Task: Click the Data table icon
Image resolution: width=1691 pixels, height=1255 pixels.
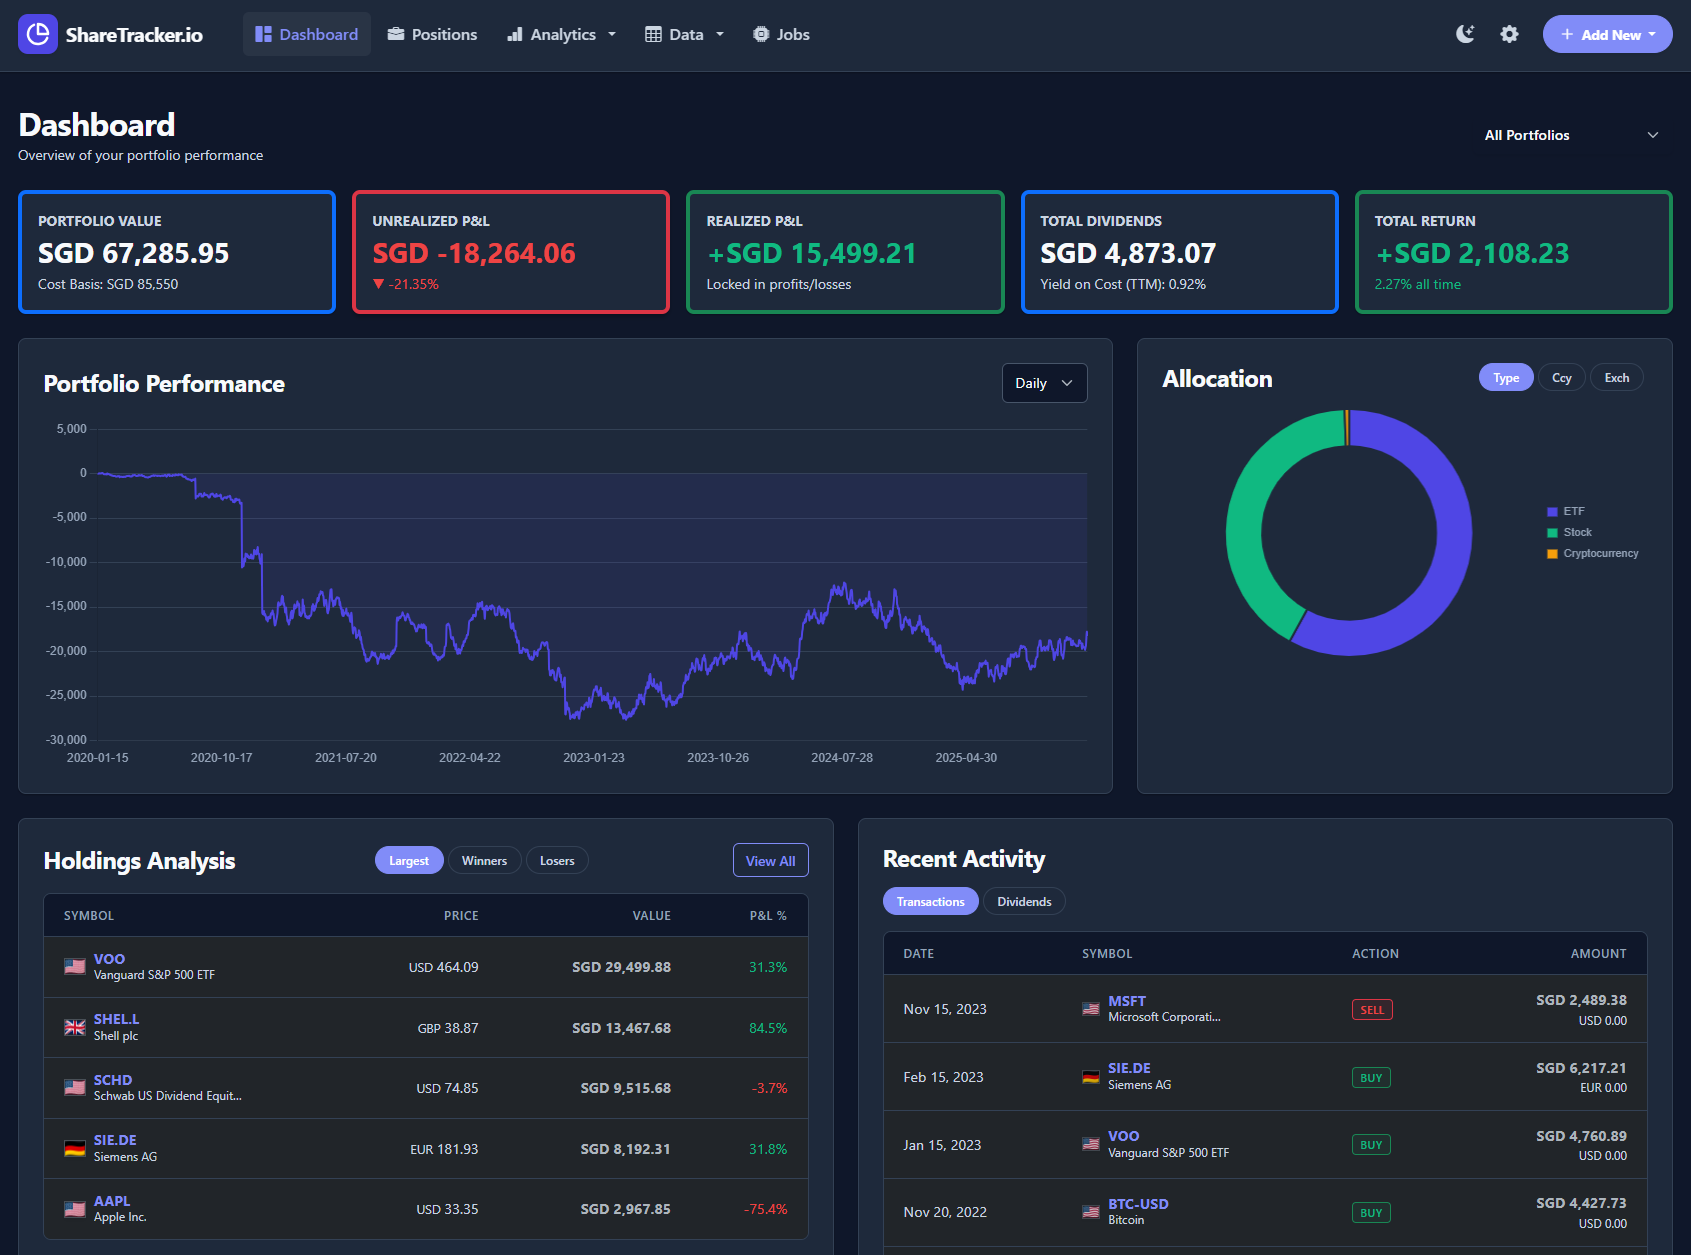Action: click(654, 33)
